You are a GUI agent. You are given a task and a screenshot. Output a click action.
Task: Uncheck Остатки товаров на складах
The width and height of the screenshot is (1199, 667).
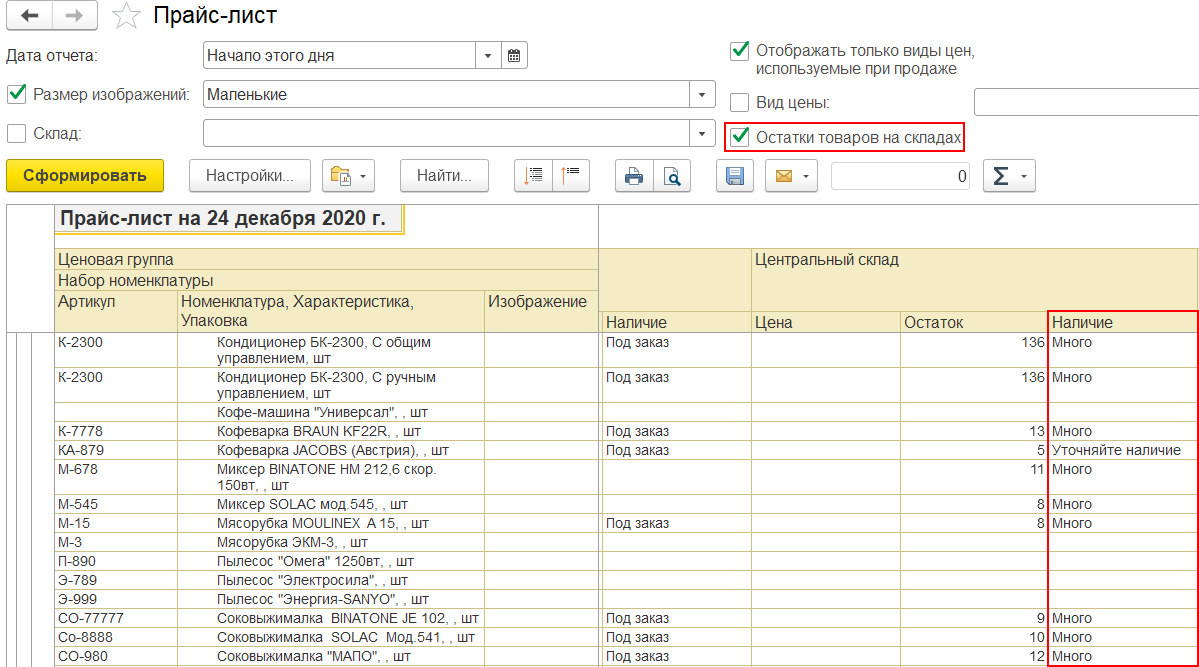pyautogui.click(x=740, y=137)
